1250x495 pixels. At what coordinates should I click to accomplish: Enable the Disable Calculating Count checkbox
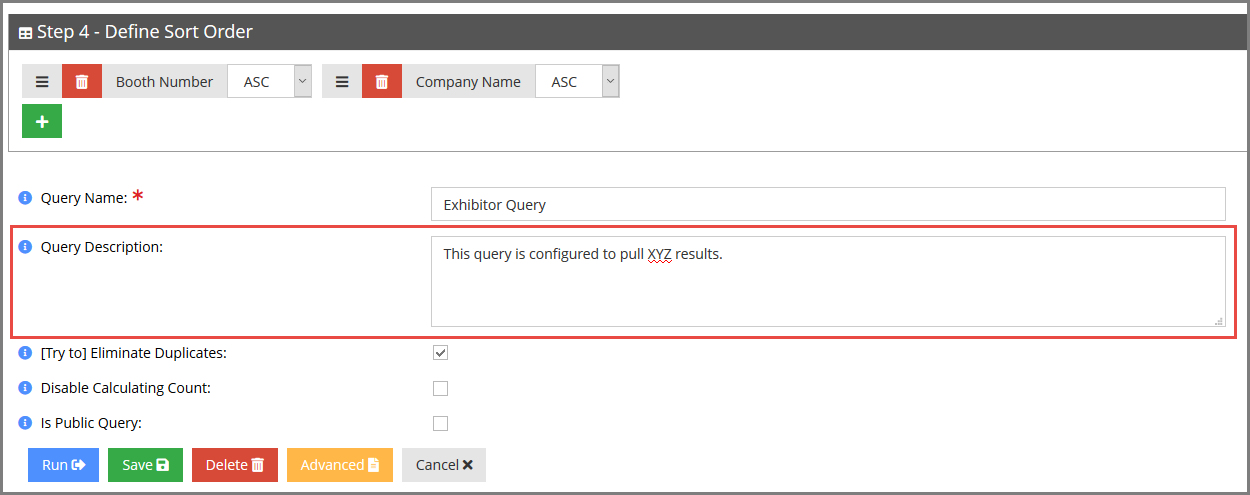coord(440,388)
